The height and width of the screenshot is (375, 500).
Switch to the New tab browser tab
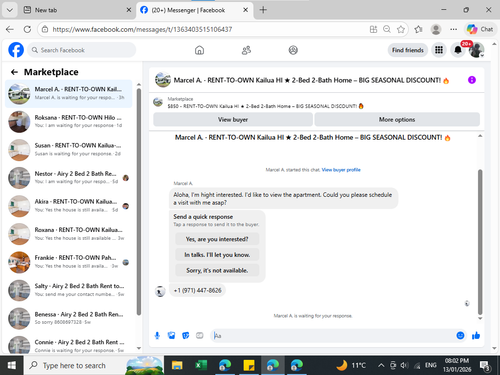tap(77, 10)
